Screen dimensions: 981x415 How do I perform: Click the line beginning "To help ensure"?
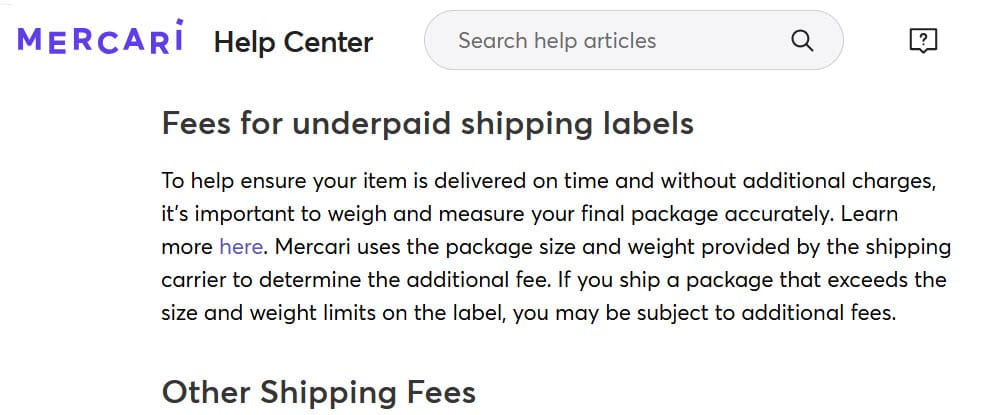[x=230, y=182]
